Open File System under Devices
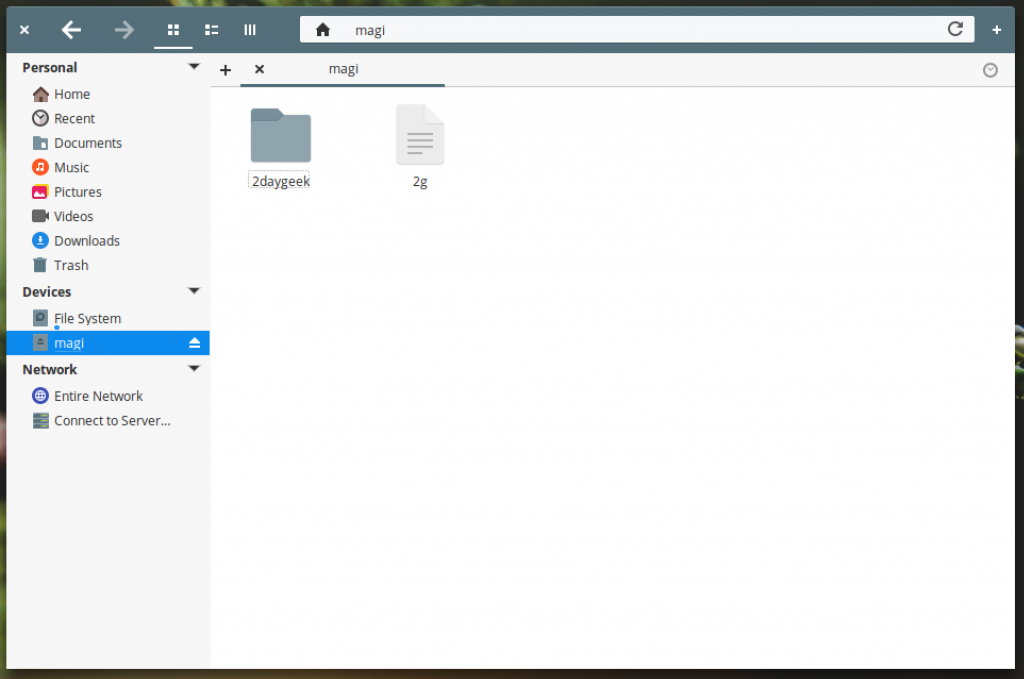Screen dimensions: 1024x679 88,317
